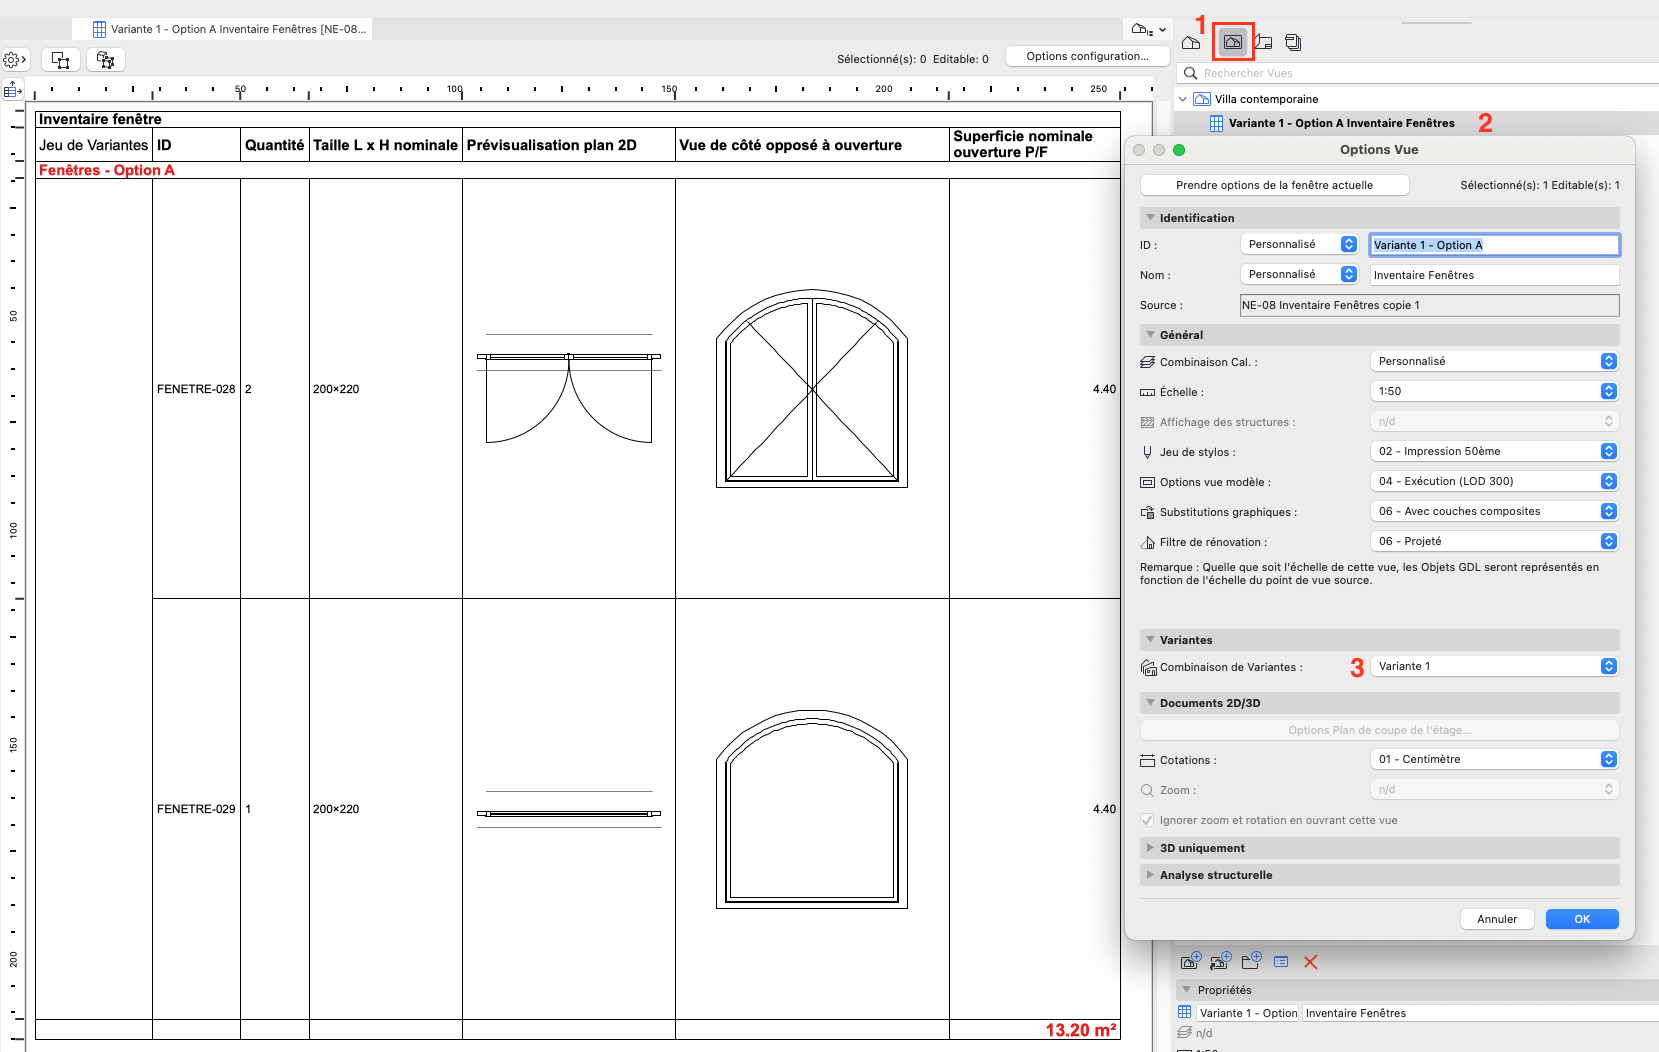The image size is (1659, 1052).
Task: Click the Nom field Inventaire Fenêtres
Action: 1494,275
